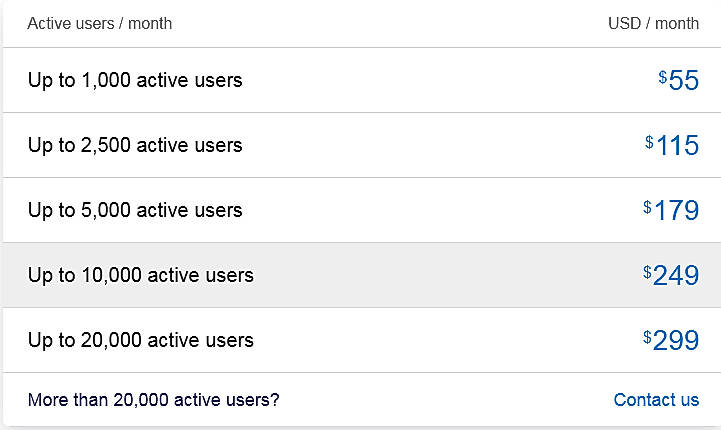Click the 249 price figure
This screenshot has height=430, width=721.
676,276
